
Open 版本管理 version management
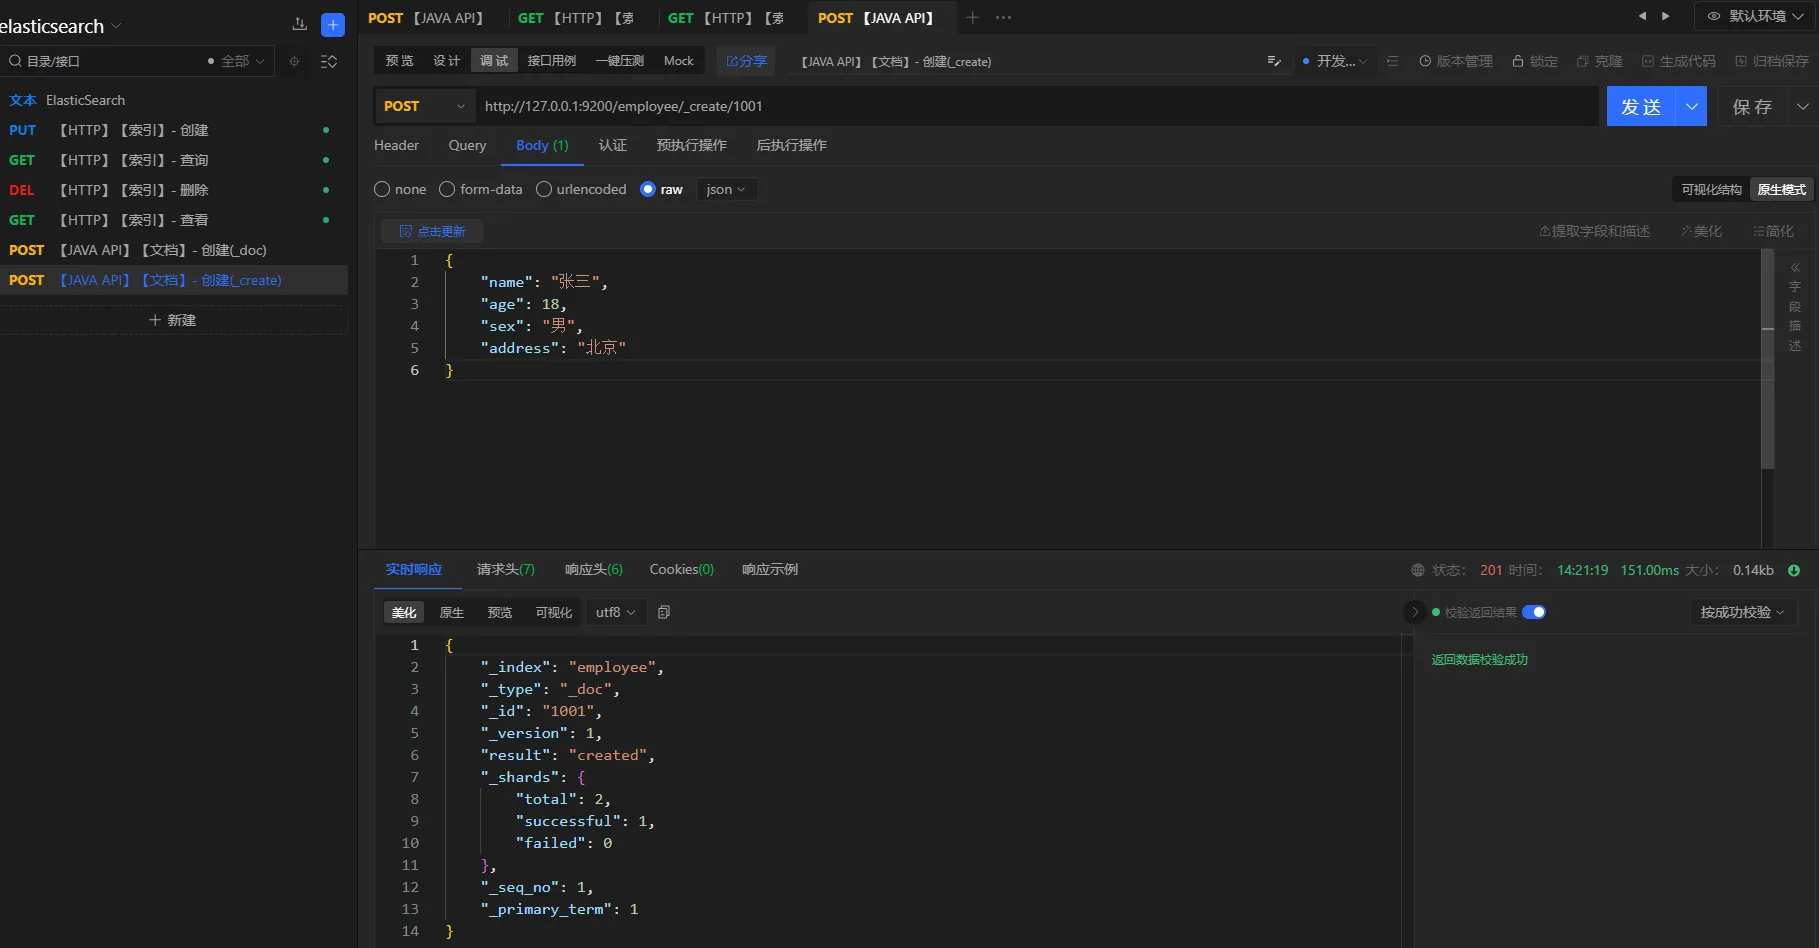[1455, 61]
